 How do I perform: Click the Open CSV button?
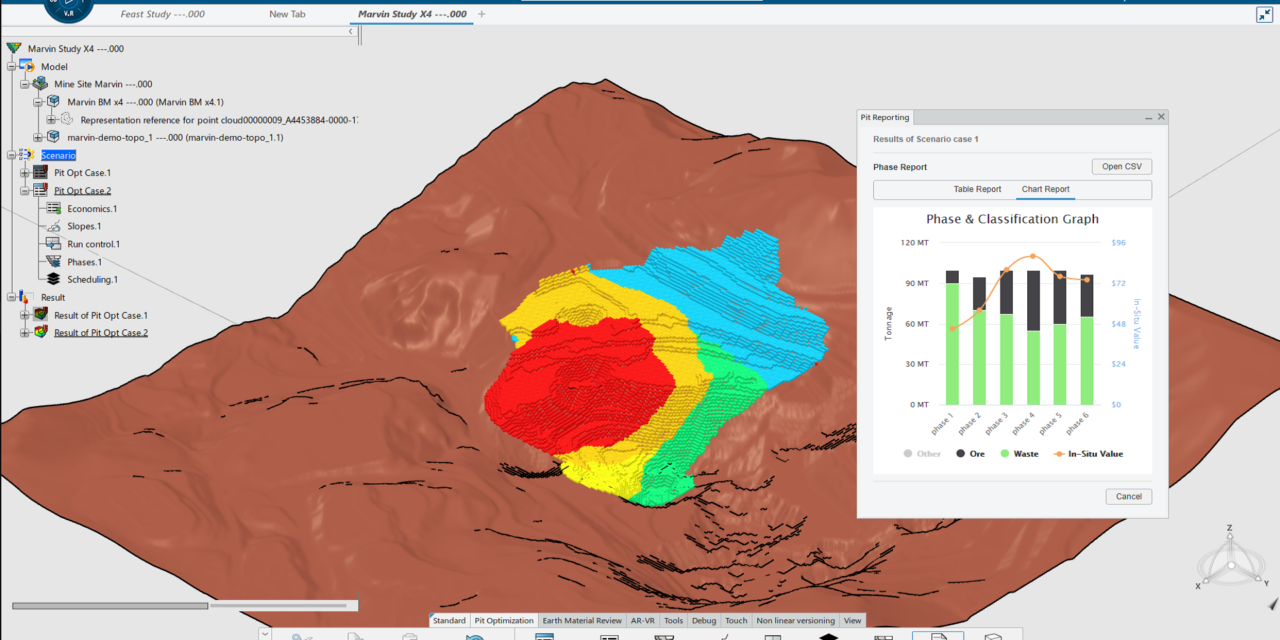(1121, 166)
